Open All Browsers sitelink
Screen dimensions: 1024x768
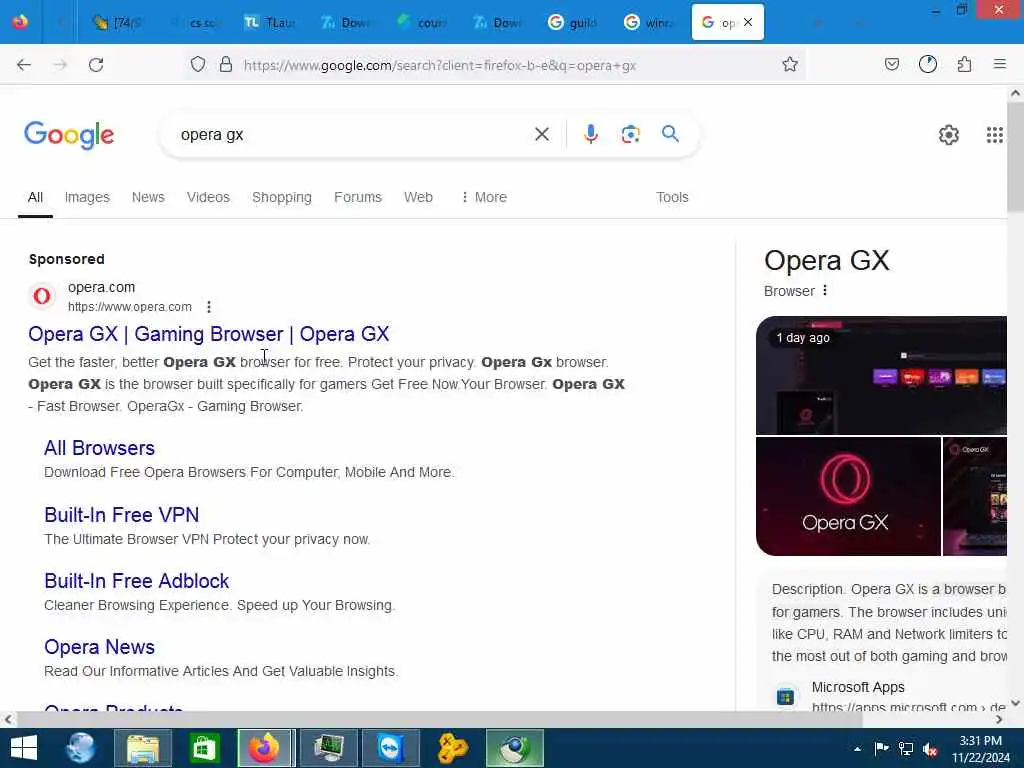pos(99,448)
